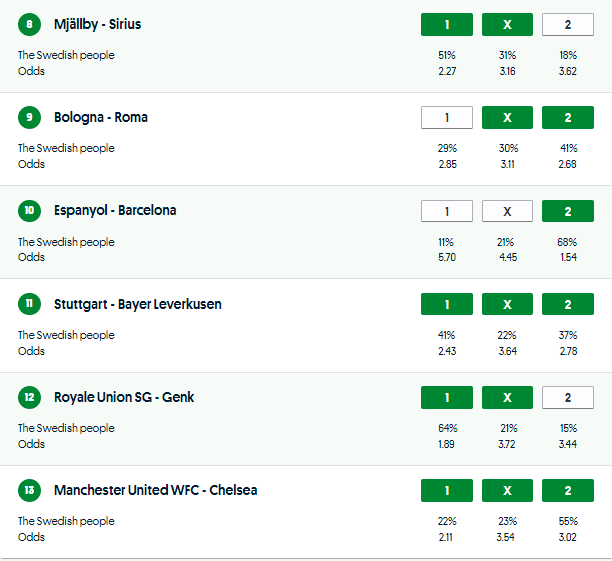Toggle X for Manchester United WFC - Chelsea
612x561 pixels.
(507, 491)
